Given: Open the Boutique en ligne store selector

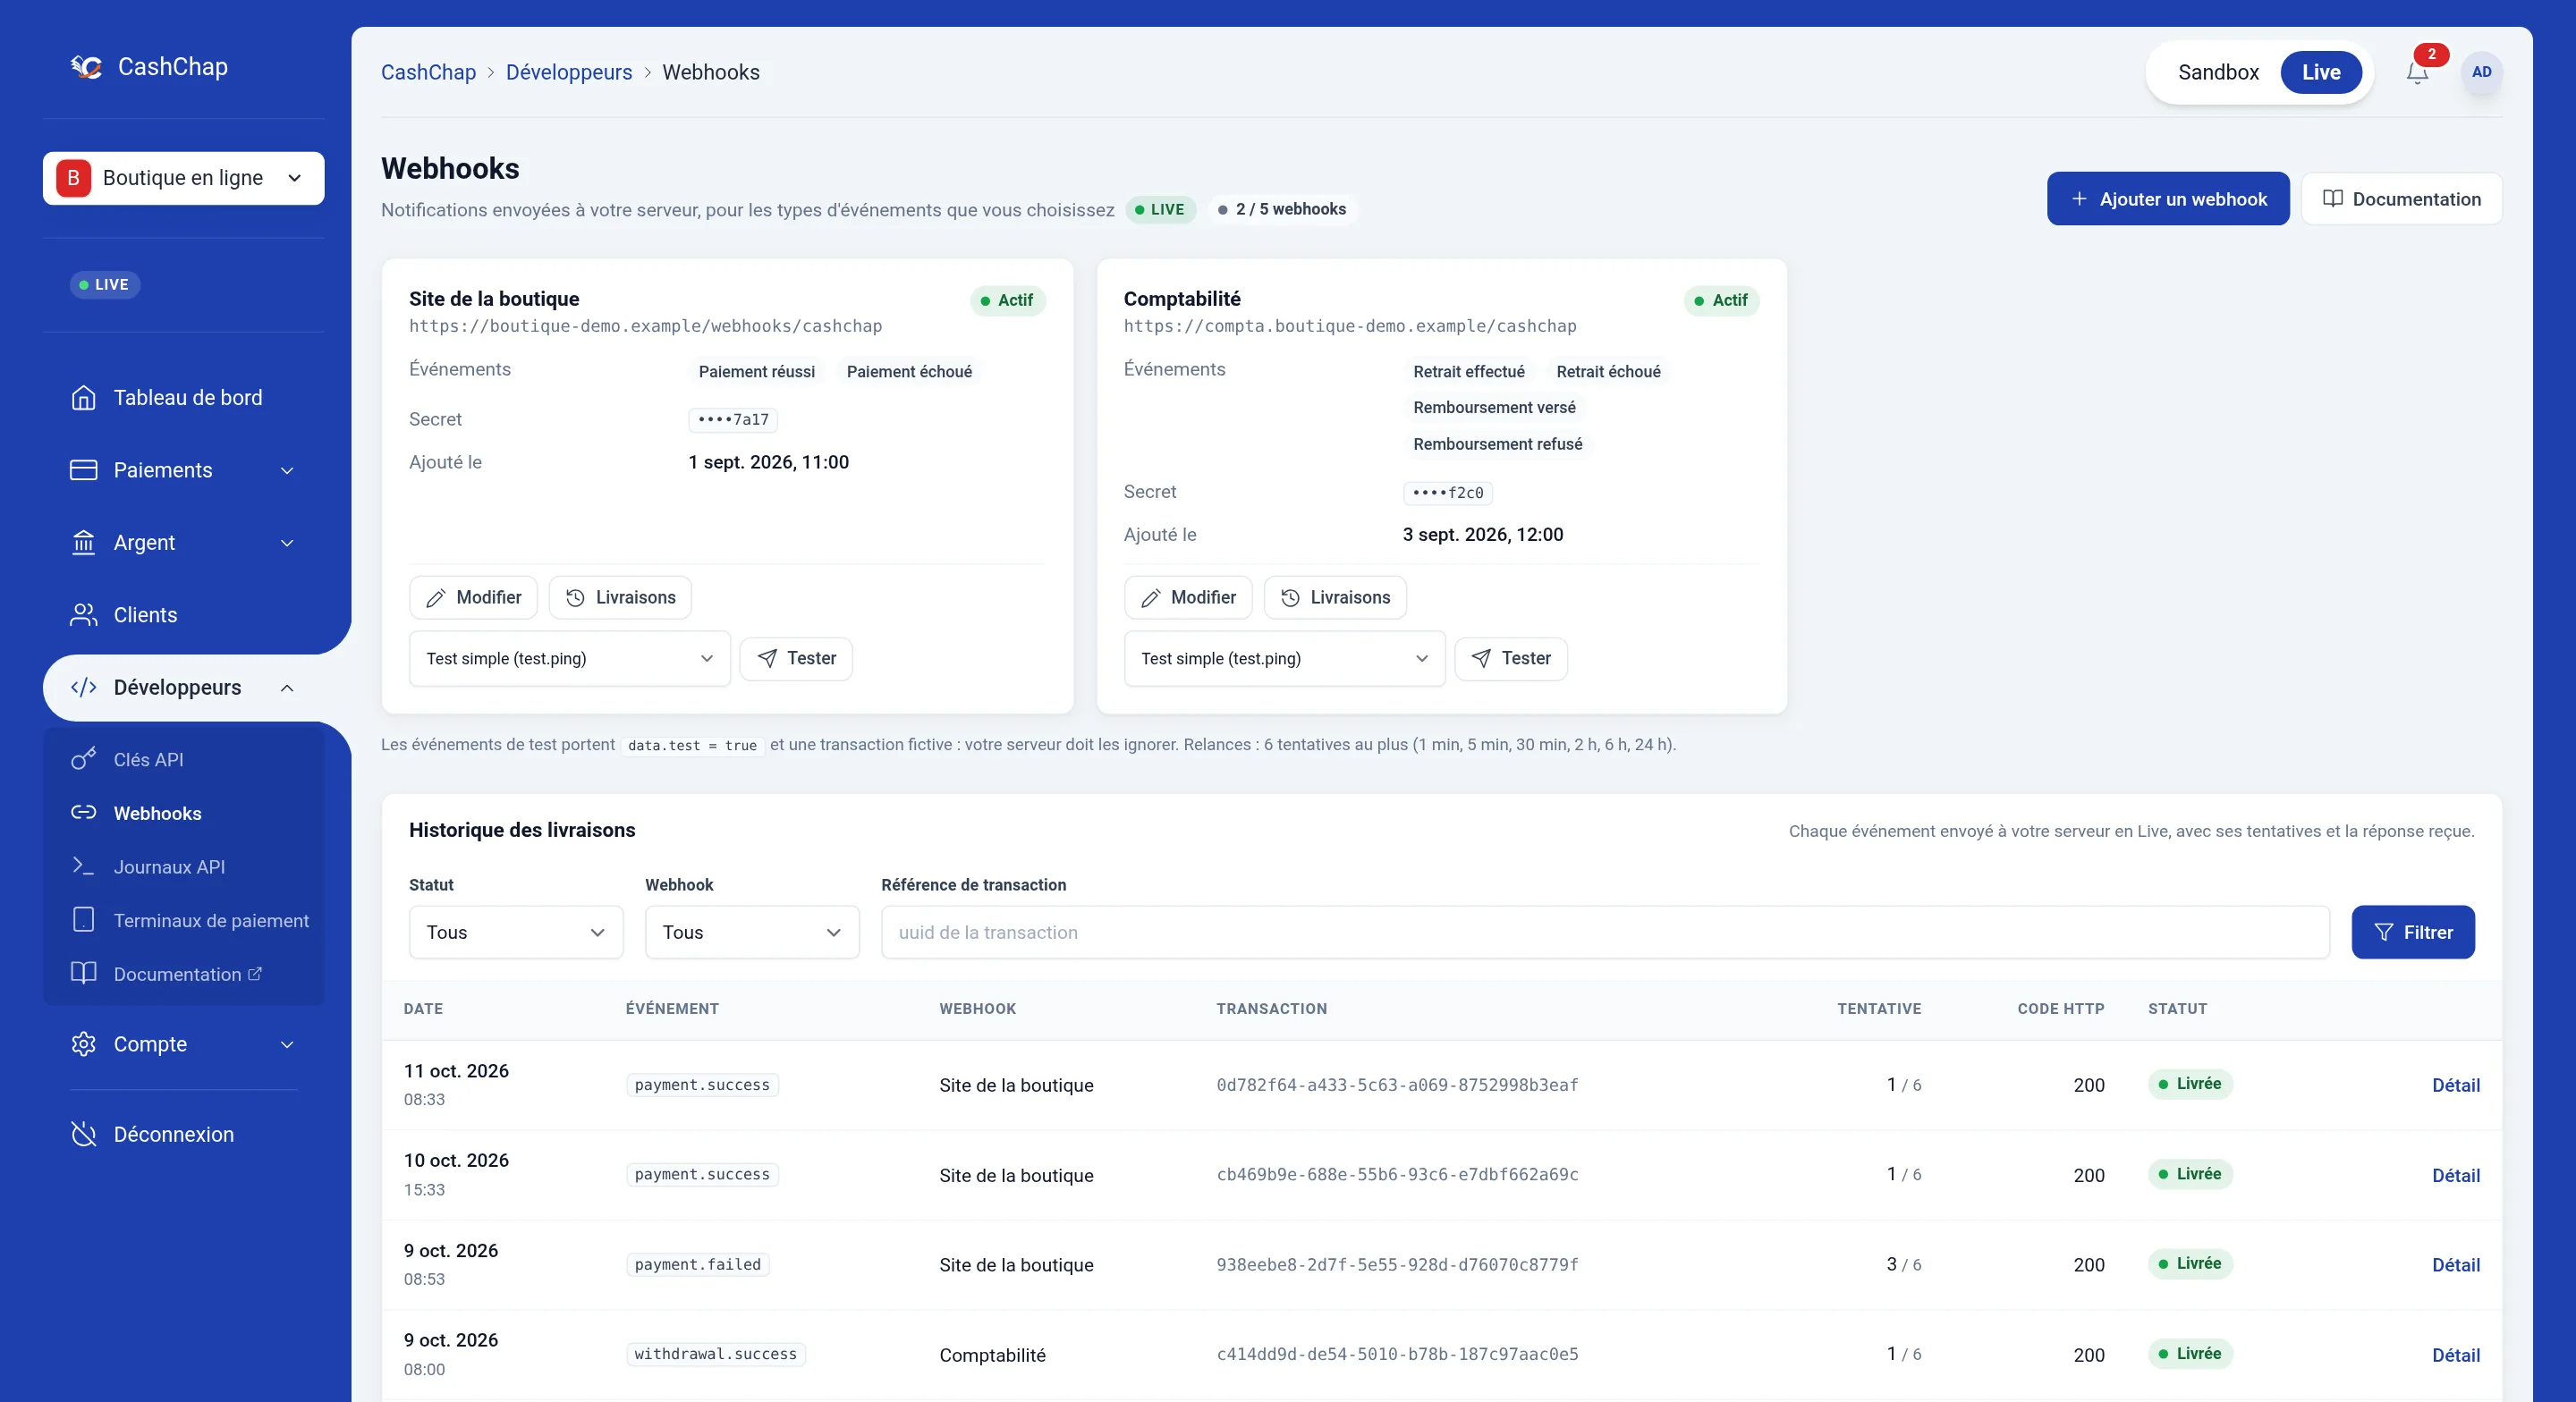Looking at the screenshot, I should tap(183, 178).
